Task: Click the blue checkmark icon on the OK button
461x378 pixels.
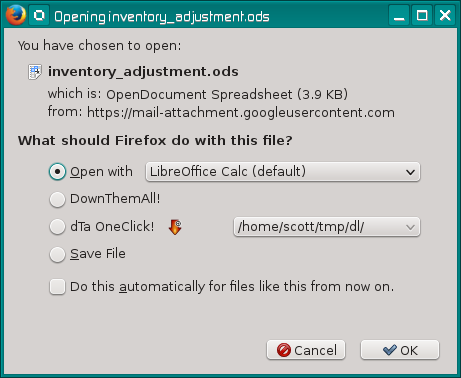Action: pos(390,350)
